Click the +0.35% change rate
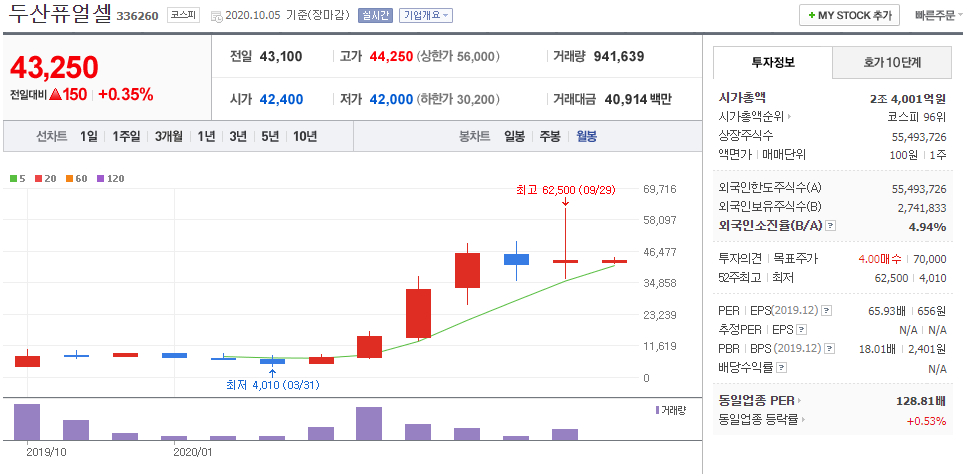Viewport: 963px width, 474px height. 125,94
